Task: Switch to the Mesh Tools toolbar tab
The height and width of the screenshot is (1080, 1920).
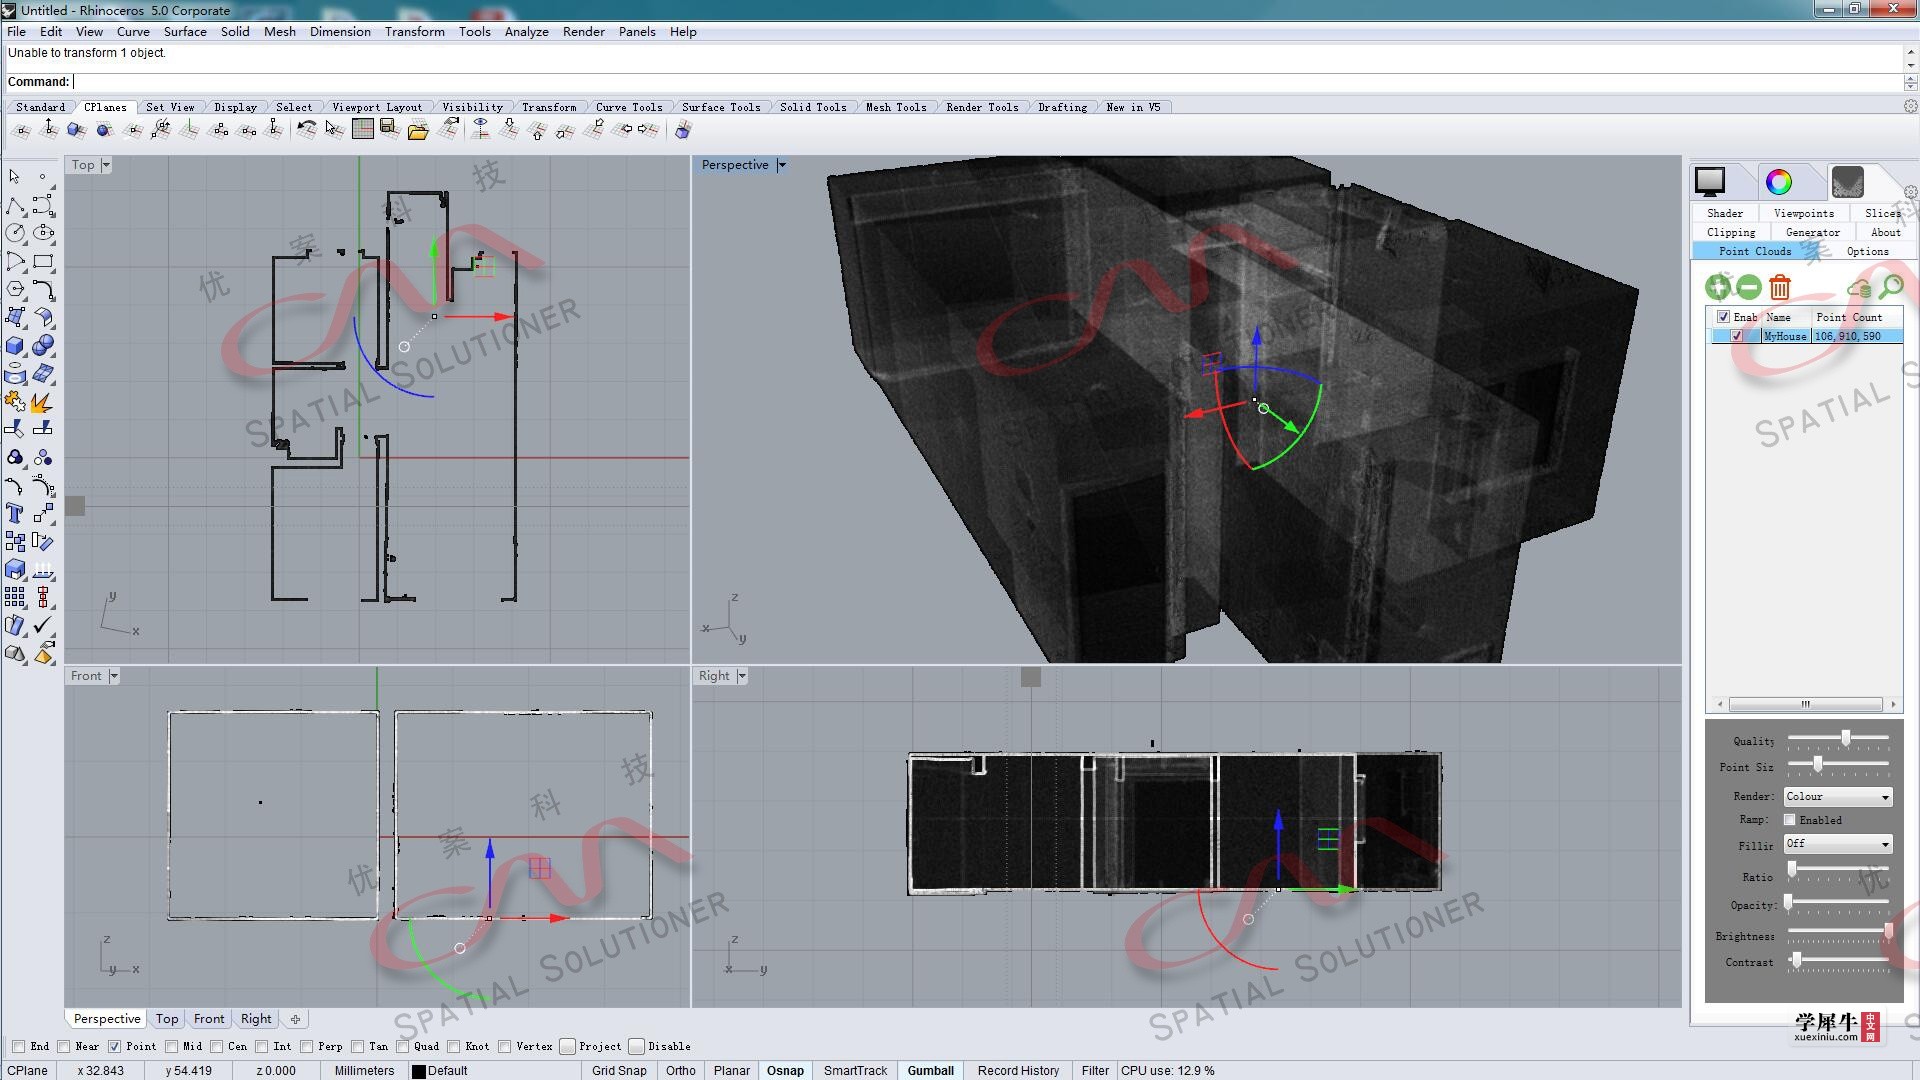Action: click(x=896, y=107)
